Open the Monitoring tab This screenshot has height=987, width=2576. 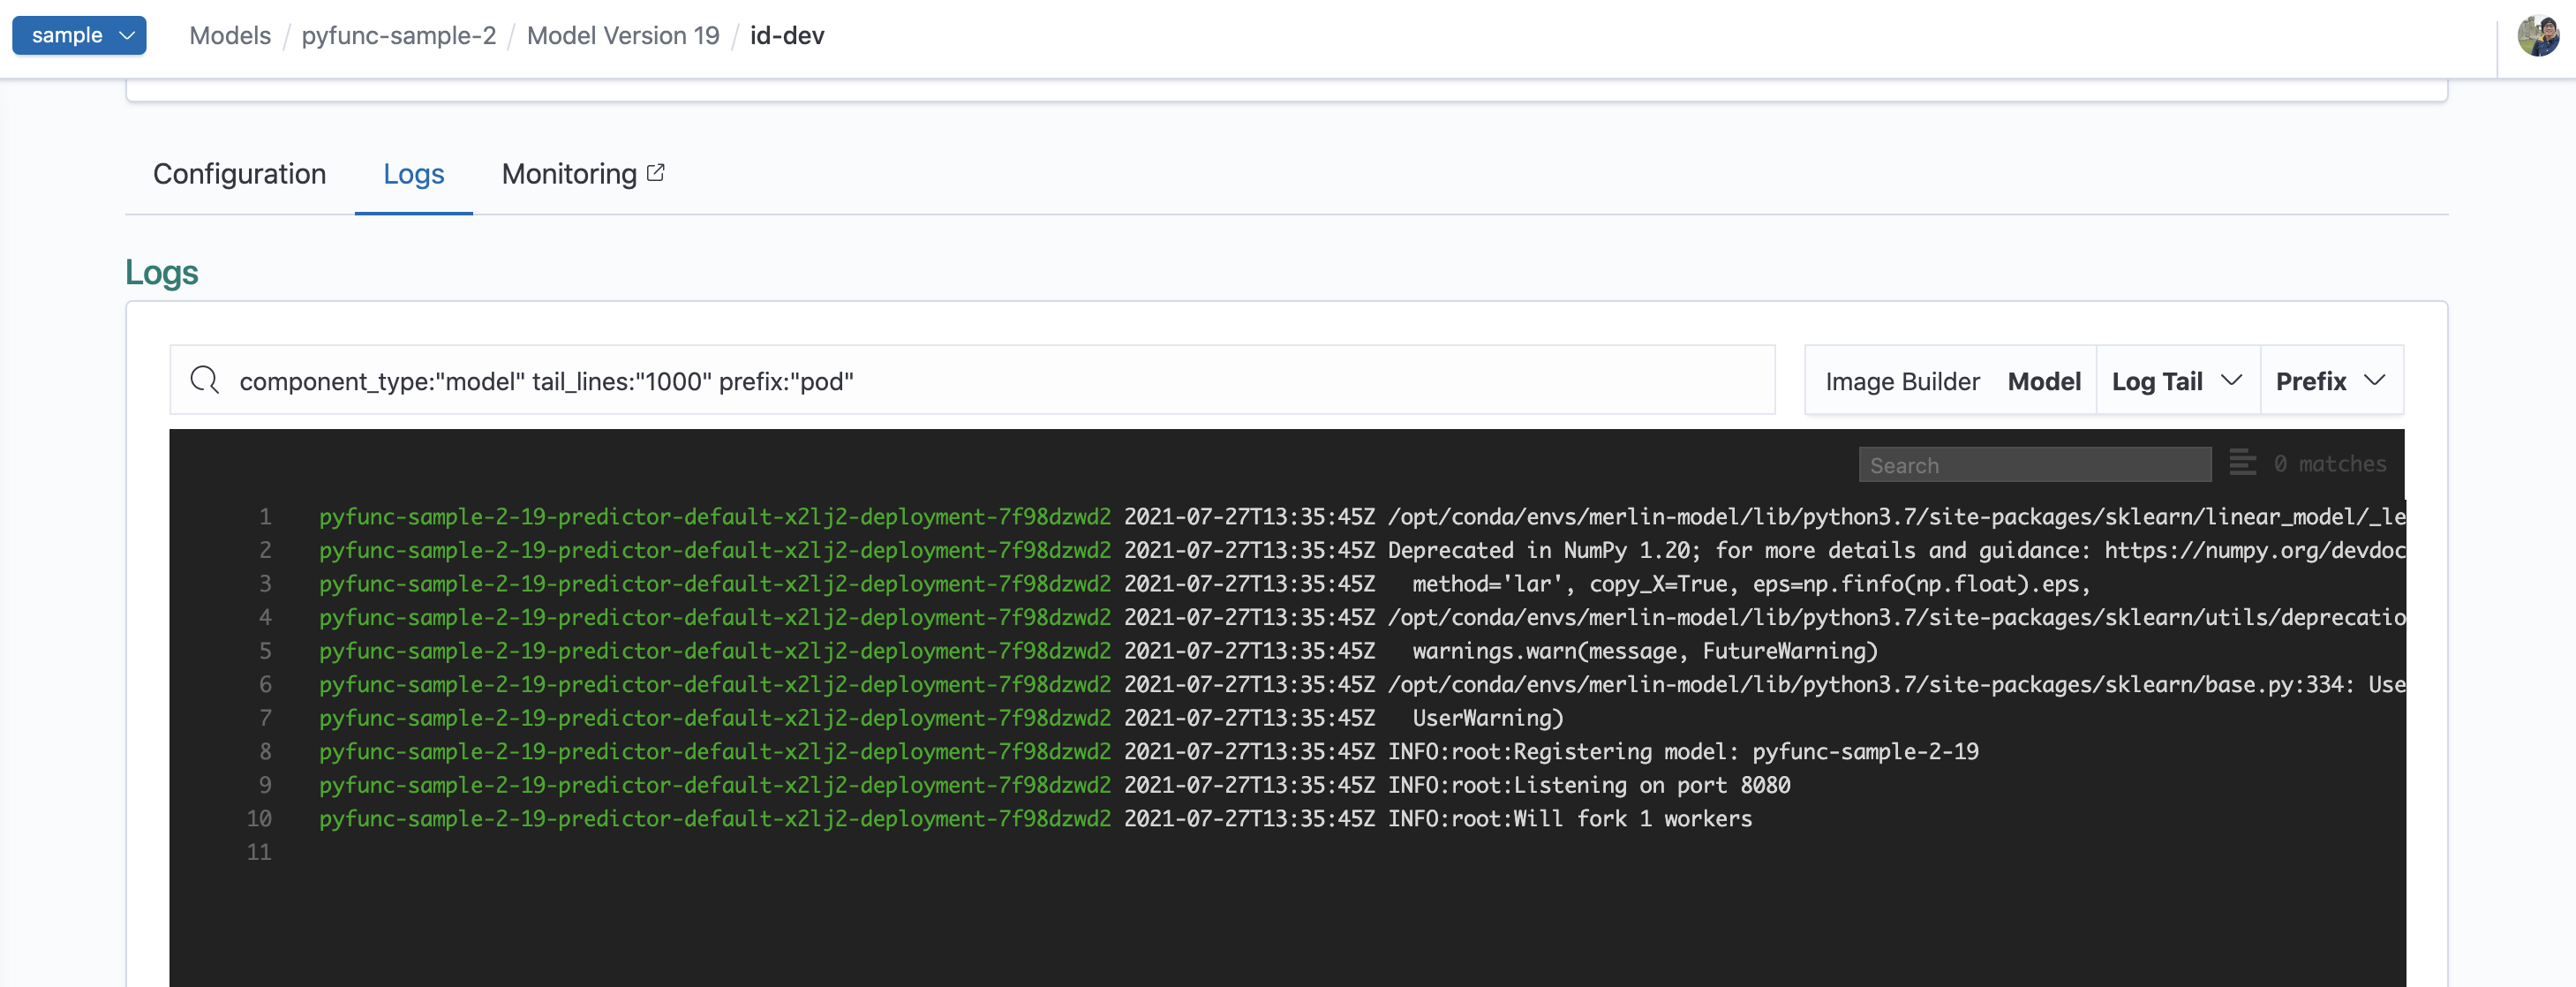(x=569, y=174)
